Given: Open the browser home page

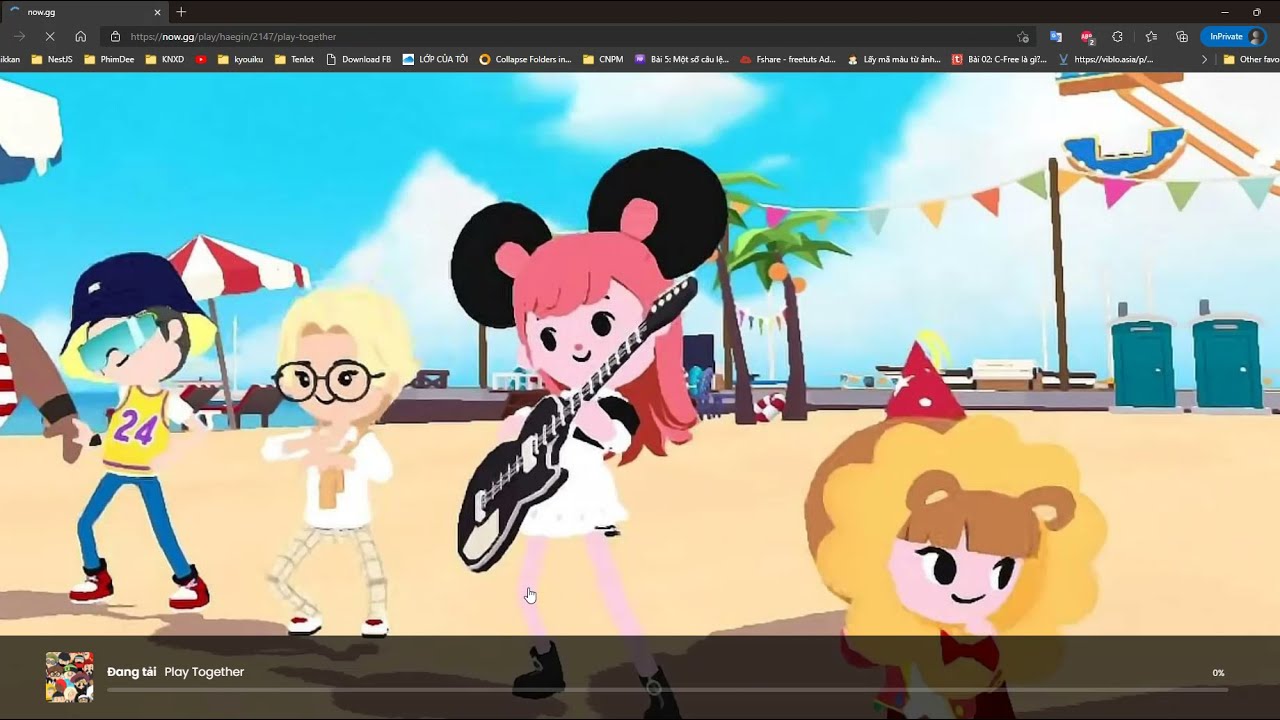Looking at the screenshot, I should 80,36.
